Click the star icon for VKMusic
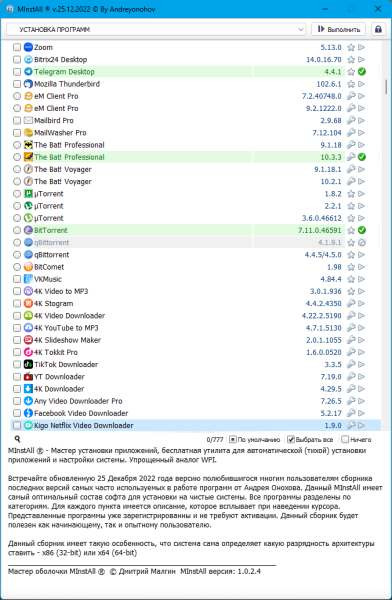 click(351, 279)
